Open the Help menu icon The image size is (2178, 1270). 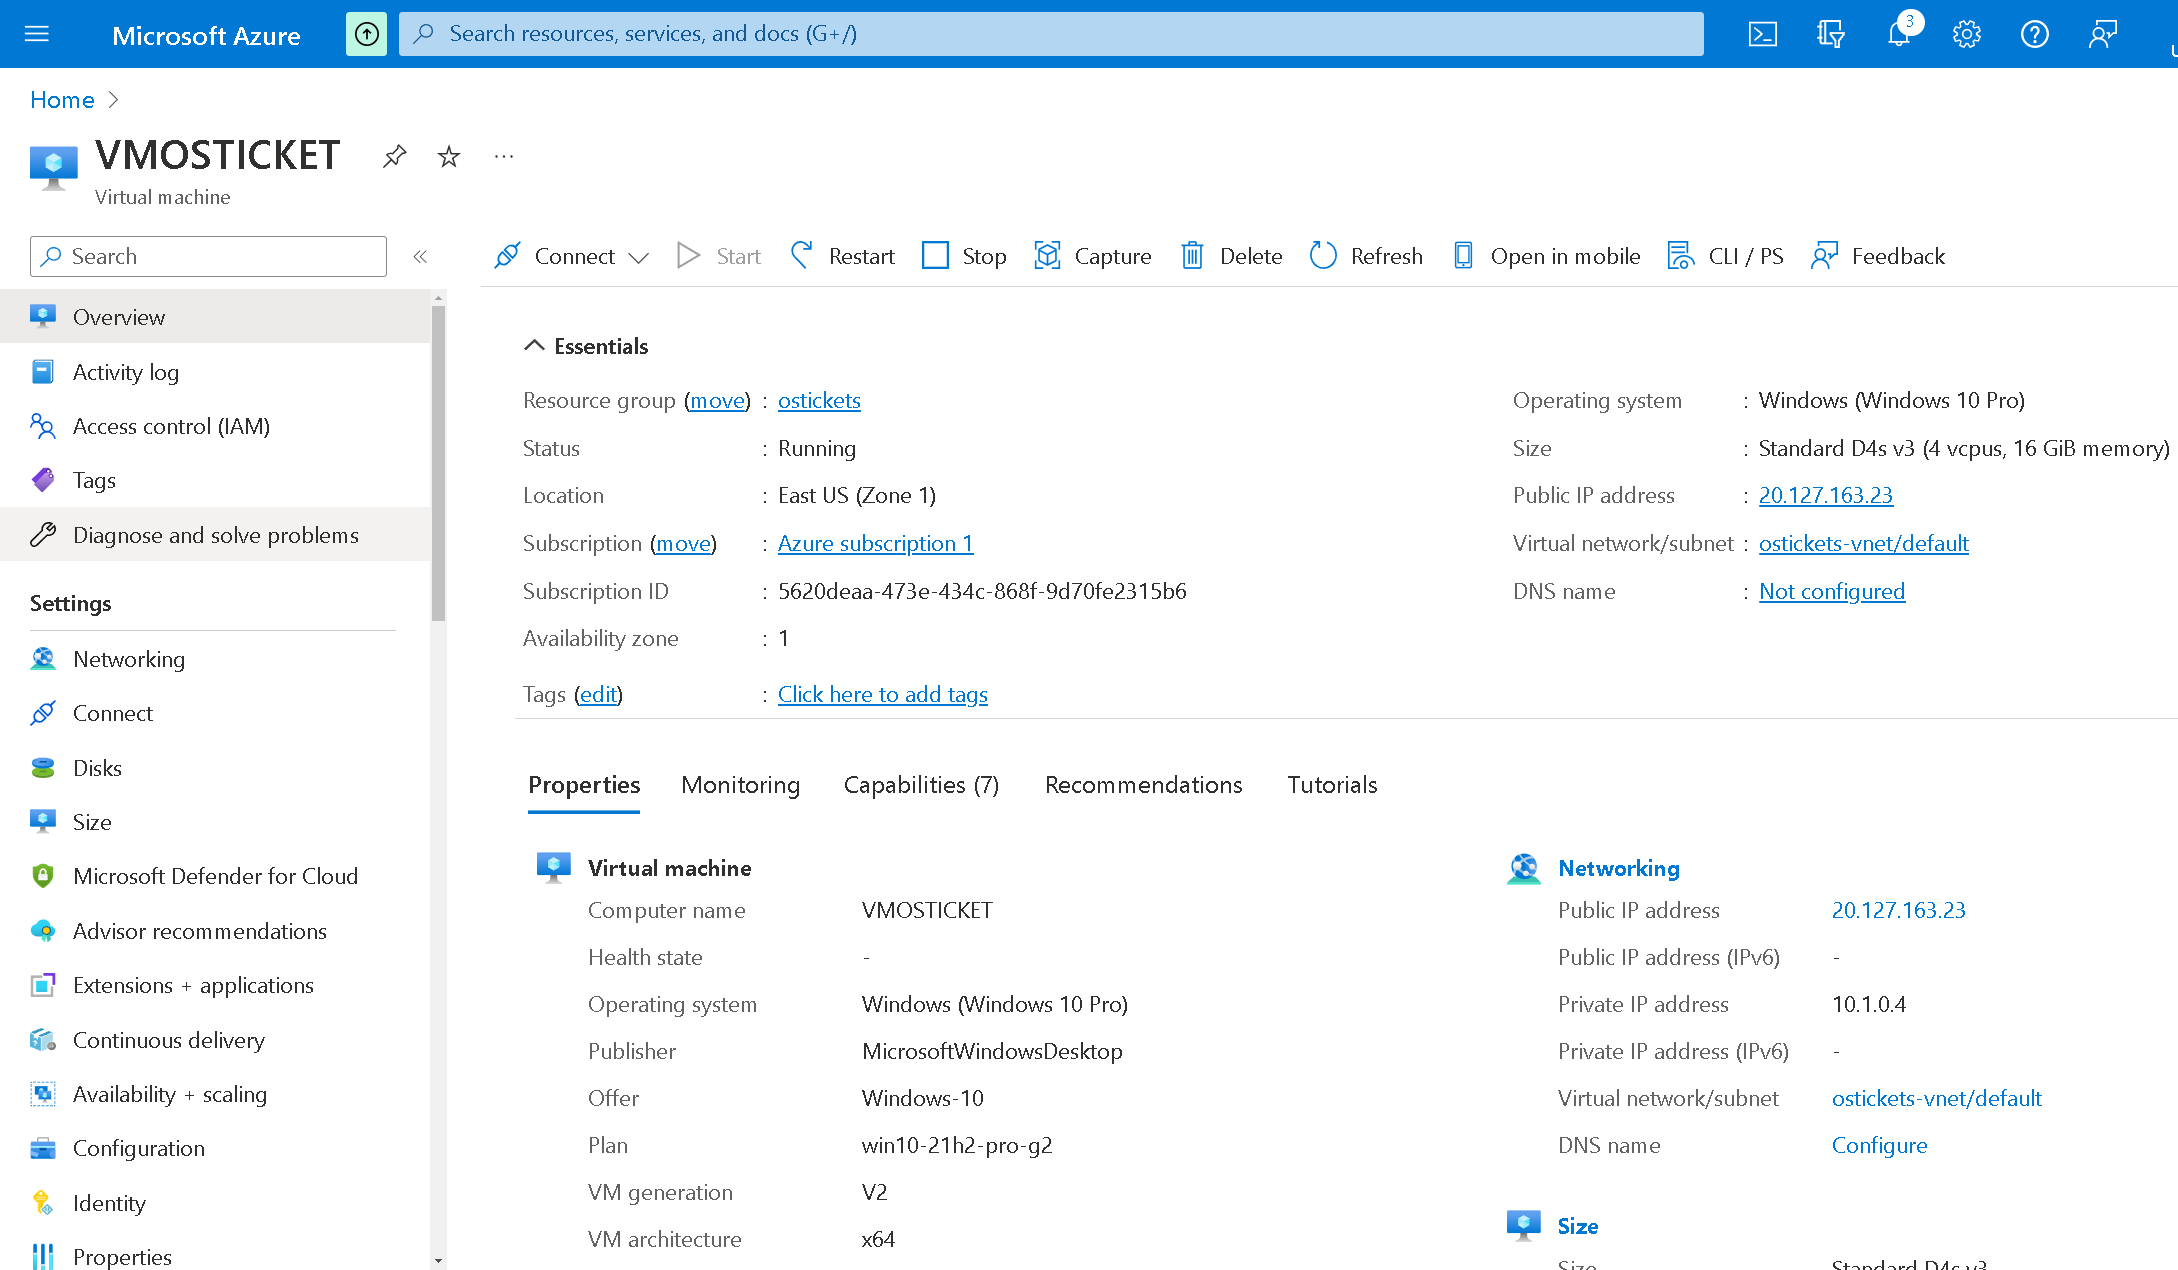[x=2034, y=33]
